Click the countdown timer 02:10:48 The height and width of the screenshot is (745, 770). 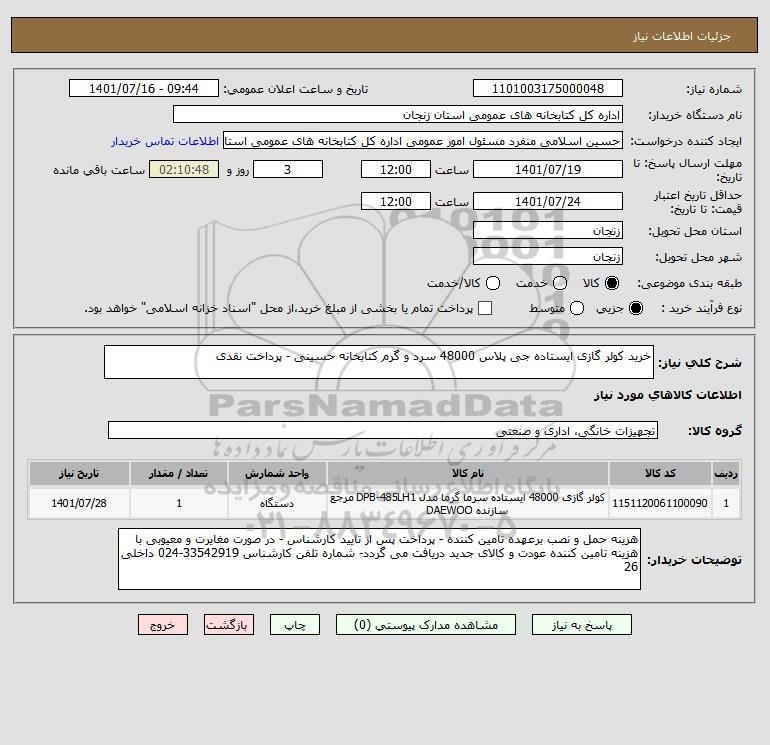point(184,169)
